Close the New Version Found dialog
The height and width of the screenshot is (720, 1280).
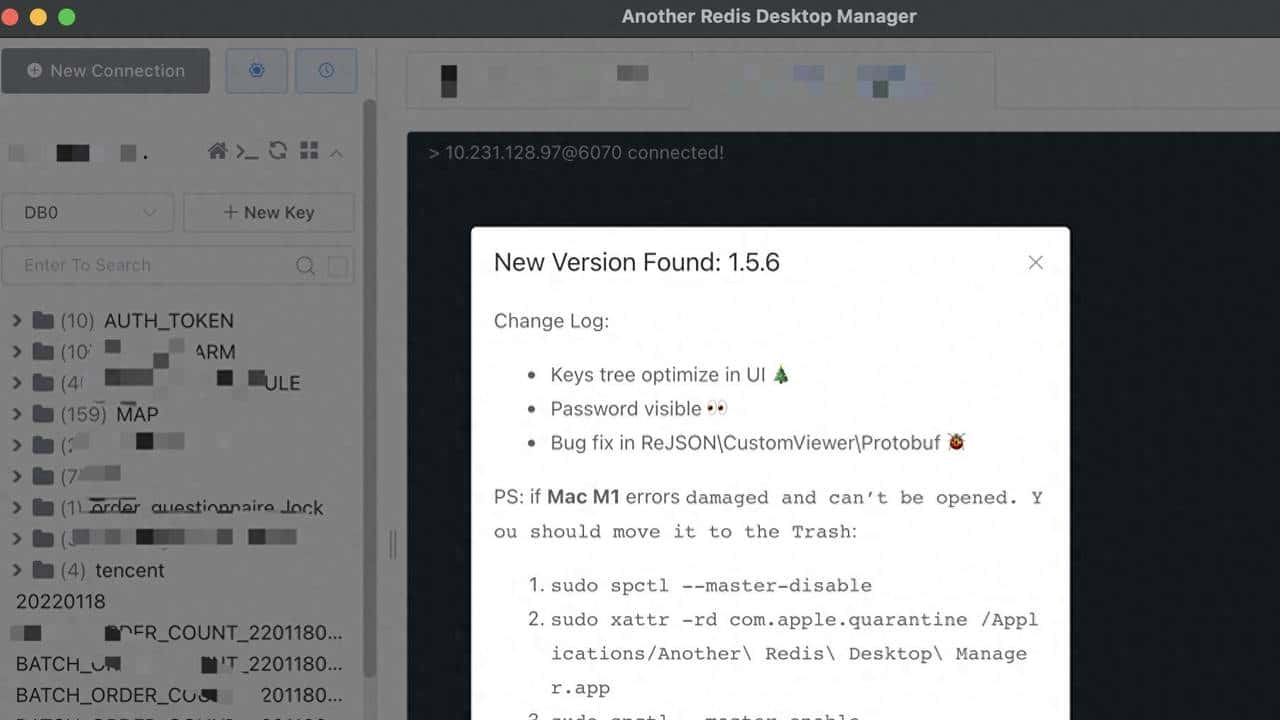[x=1035, y=262]
